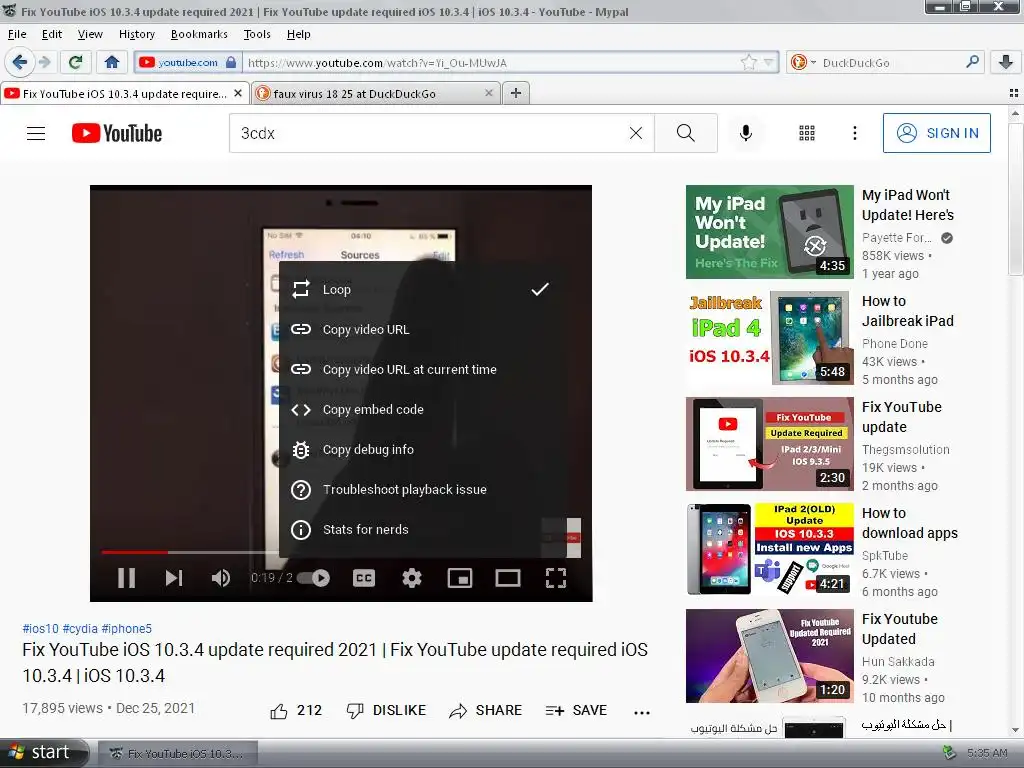Switch to 'faux virus 18 25 at DuckDuckGo' tab

(375, 93)
